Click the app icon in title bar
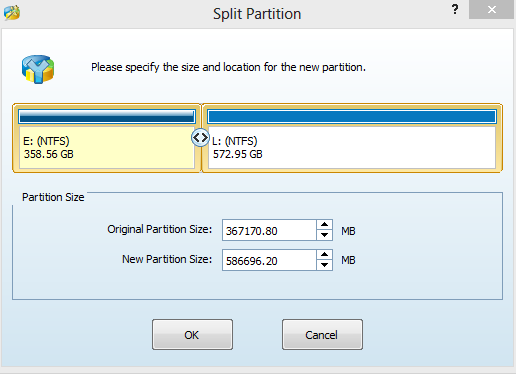This screenshot has width=516, height=374. (x=12, y=13)
